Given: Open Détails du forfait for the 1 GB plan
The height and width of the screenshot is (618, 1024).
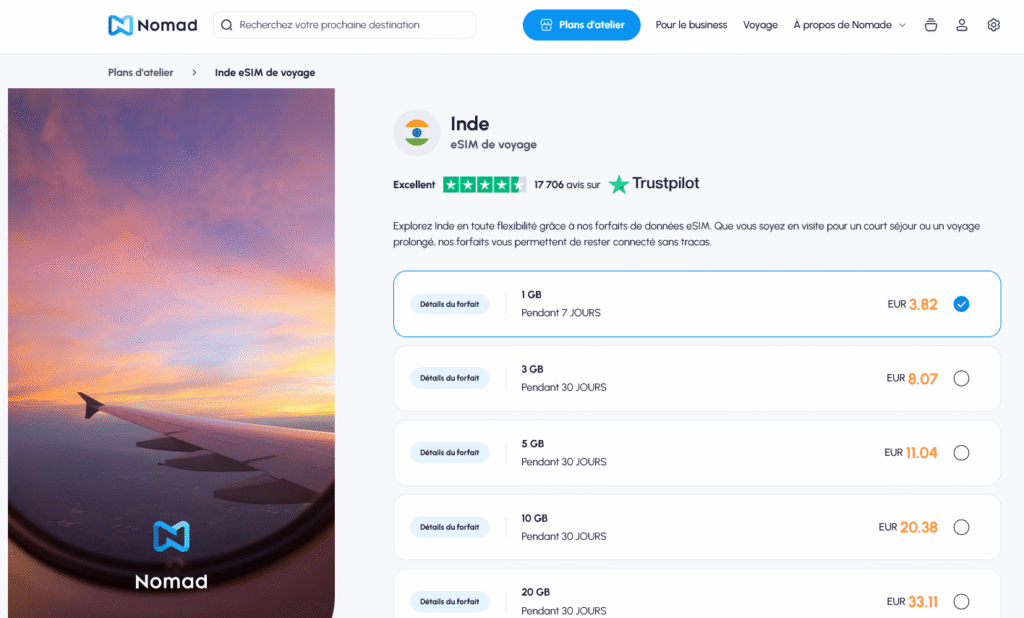Looking at the screenshot, I should pos(449,303).
